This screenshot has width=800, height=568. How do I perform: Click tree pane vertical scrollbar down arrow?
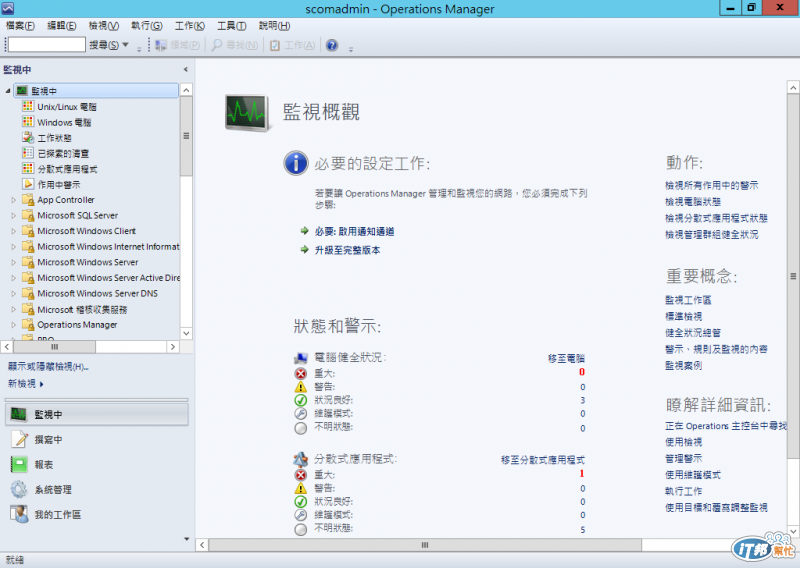point(186,333)
